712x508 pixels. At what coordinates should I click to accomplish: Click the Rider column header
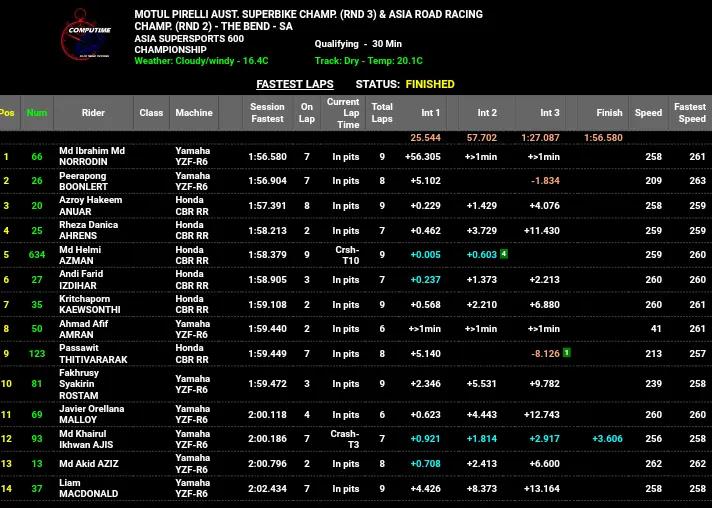pyautogui.click(x=93, y=113)
